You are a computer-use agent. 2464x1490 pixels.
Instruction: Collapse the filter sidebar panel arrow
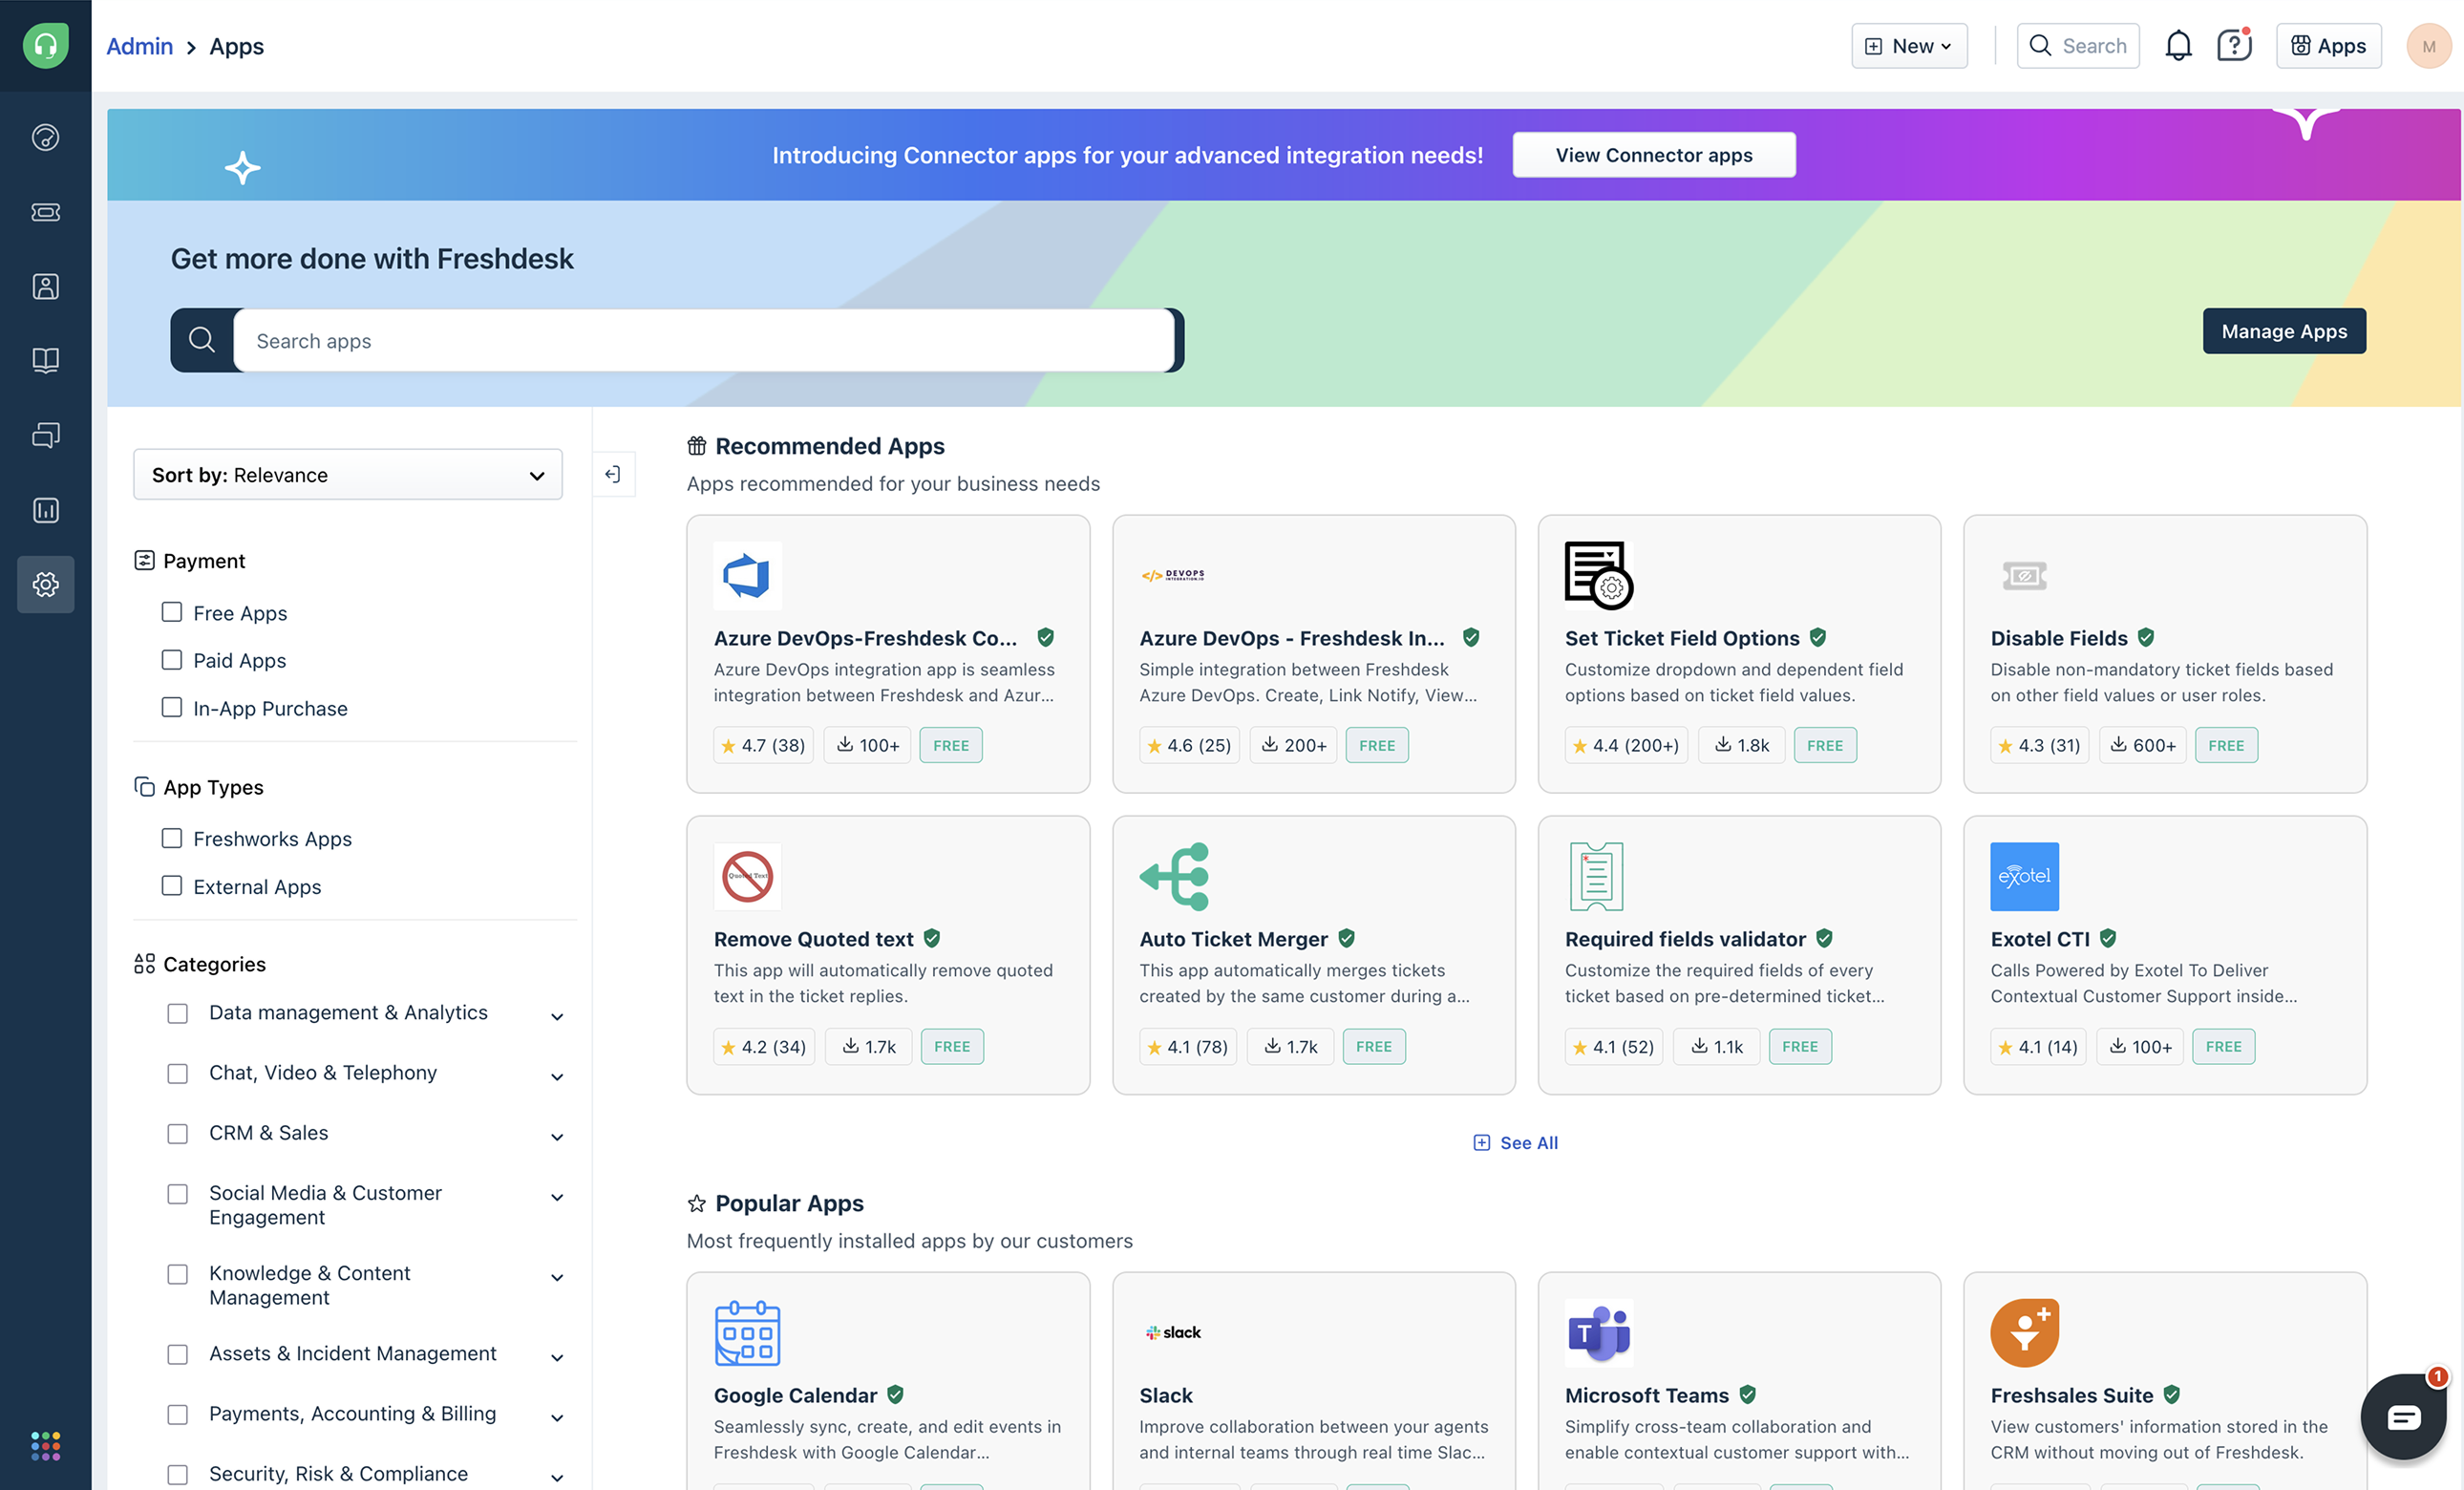(613, 474)
